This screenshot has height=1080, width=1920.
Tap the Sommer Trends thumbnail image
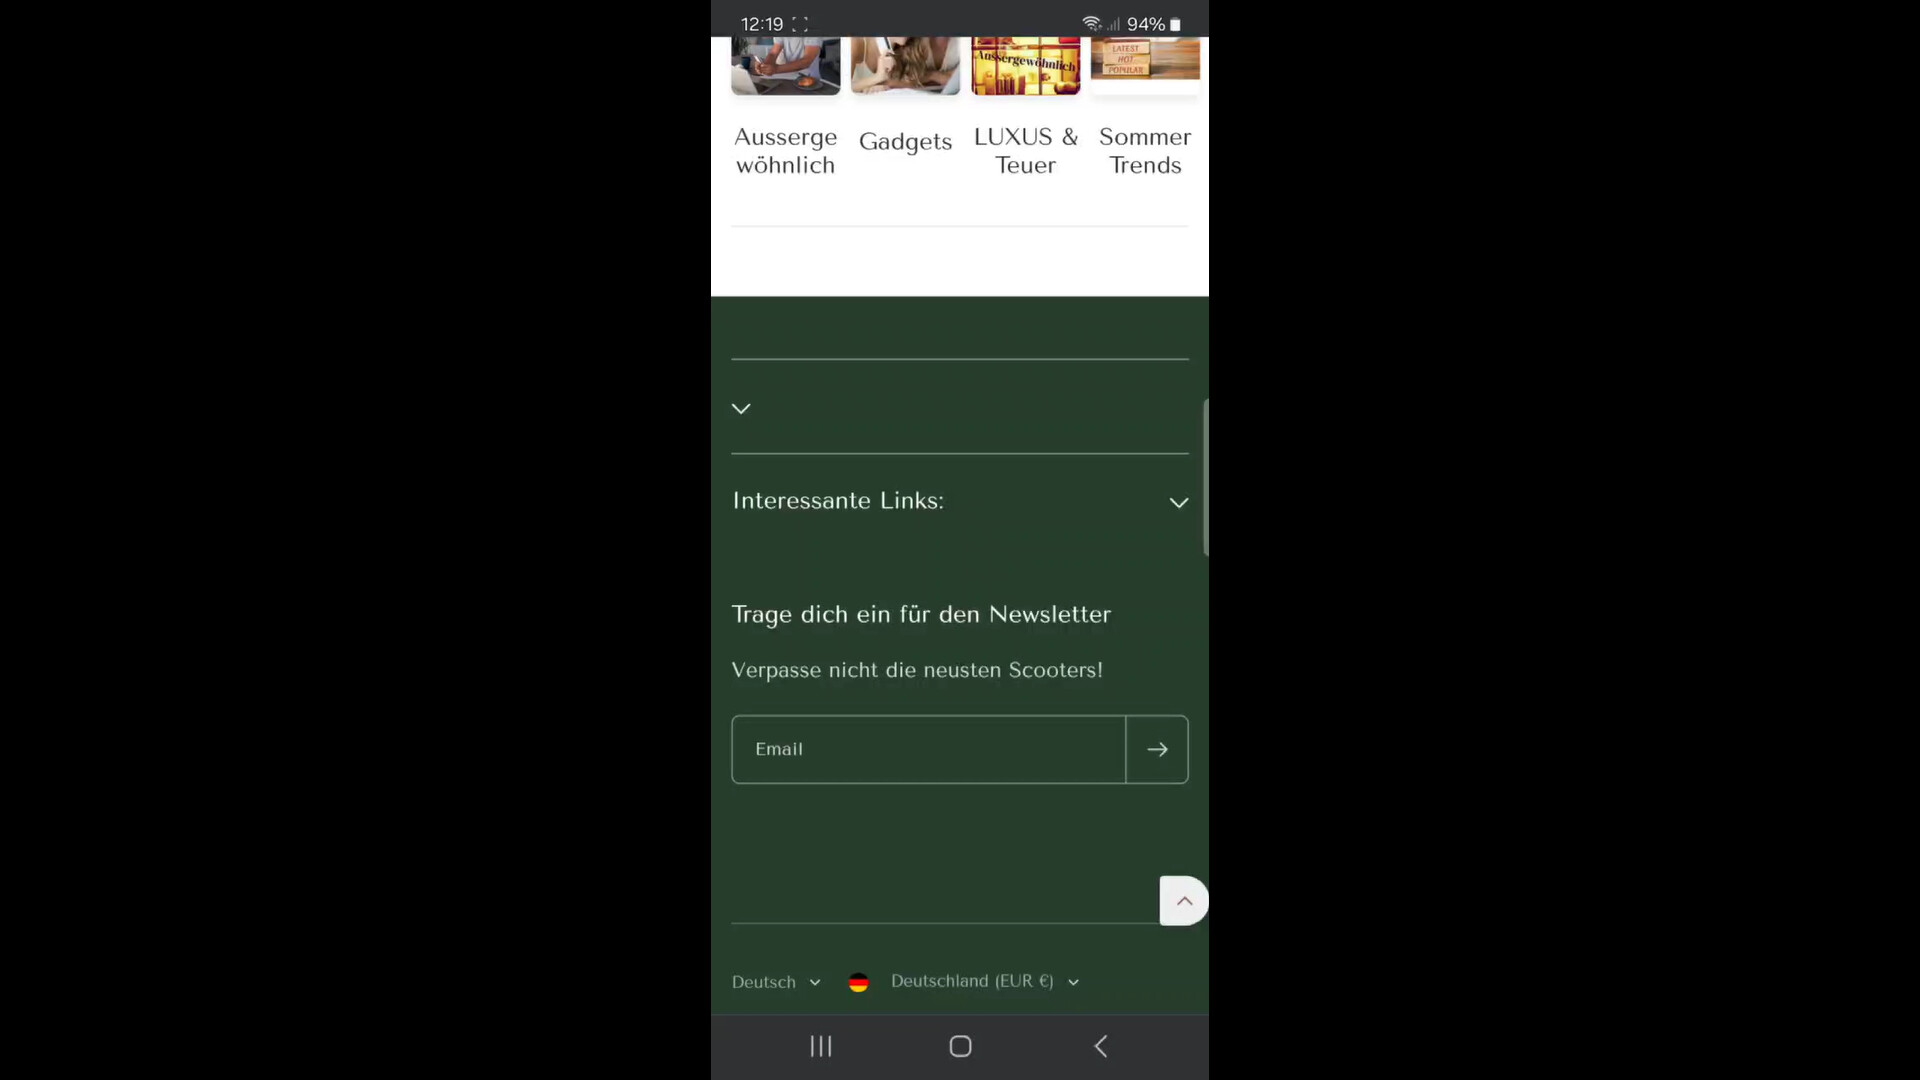1145,60
